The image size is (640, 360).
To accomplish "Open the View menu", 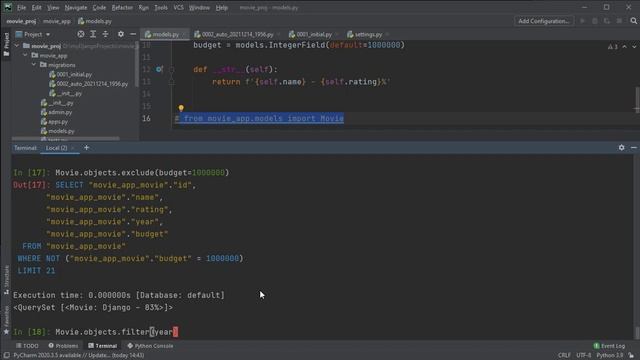I will tap(53, 8).
